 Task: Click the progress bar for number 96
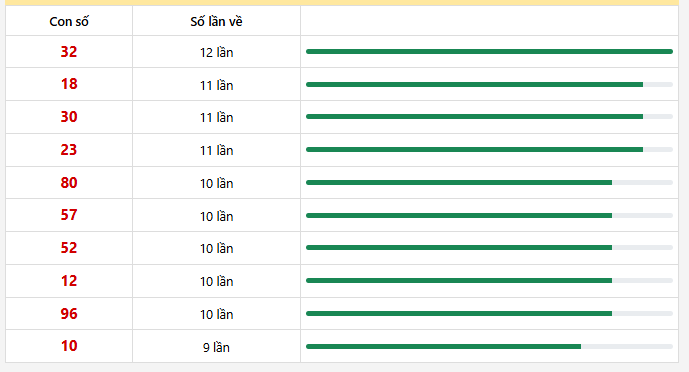coord(489,314)
